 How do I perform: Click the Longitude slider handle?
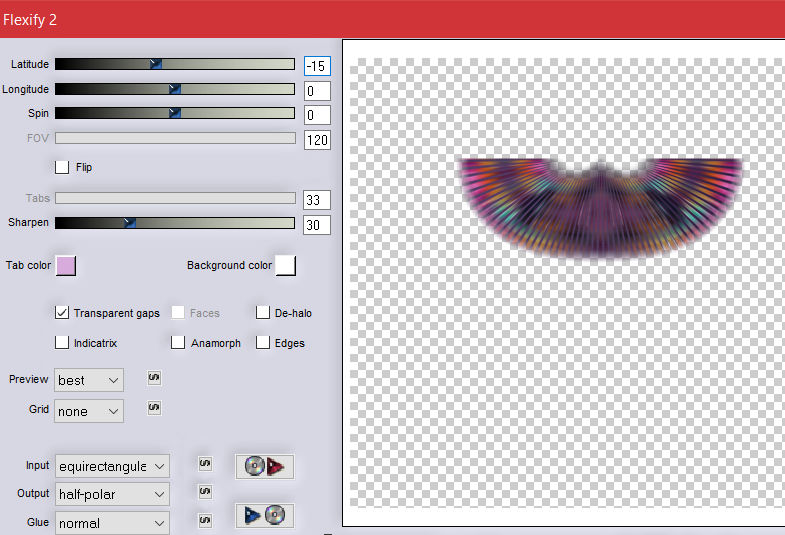pyautogui.click(x=175, y=89)
